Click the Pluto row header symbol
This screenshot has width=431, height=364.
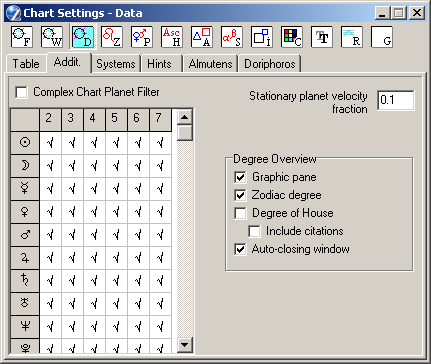click(x=25, y=347)
